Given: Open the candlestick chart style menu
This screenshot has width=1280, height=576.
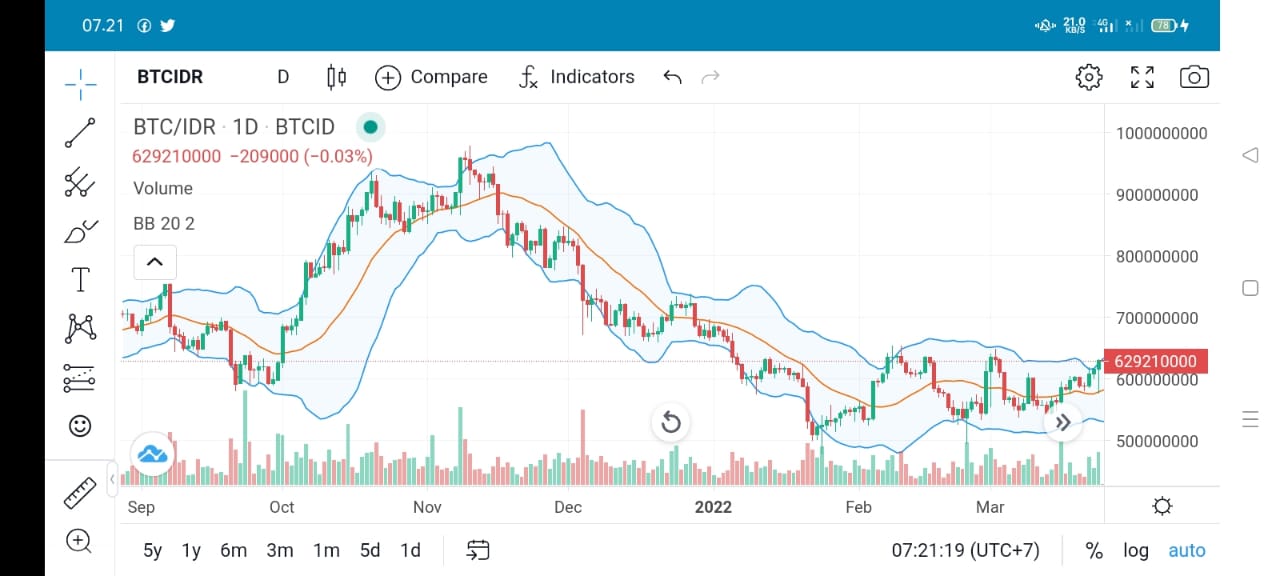Looking at the screenshot, I should 336,77.
